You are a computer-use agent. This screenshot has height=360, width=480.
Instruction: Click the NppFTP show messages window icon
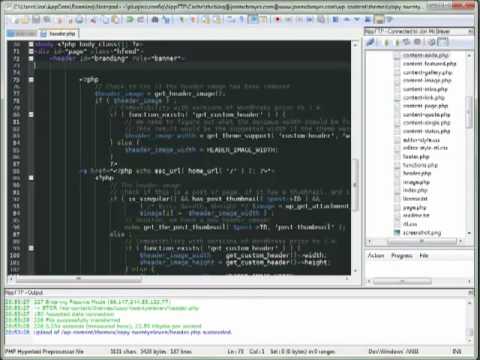pos(443,42)
